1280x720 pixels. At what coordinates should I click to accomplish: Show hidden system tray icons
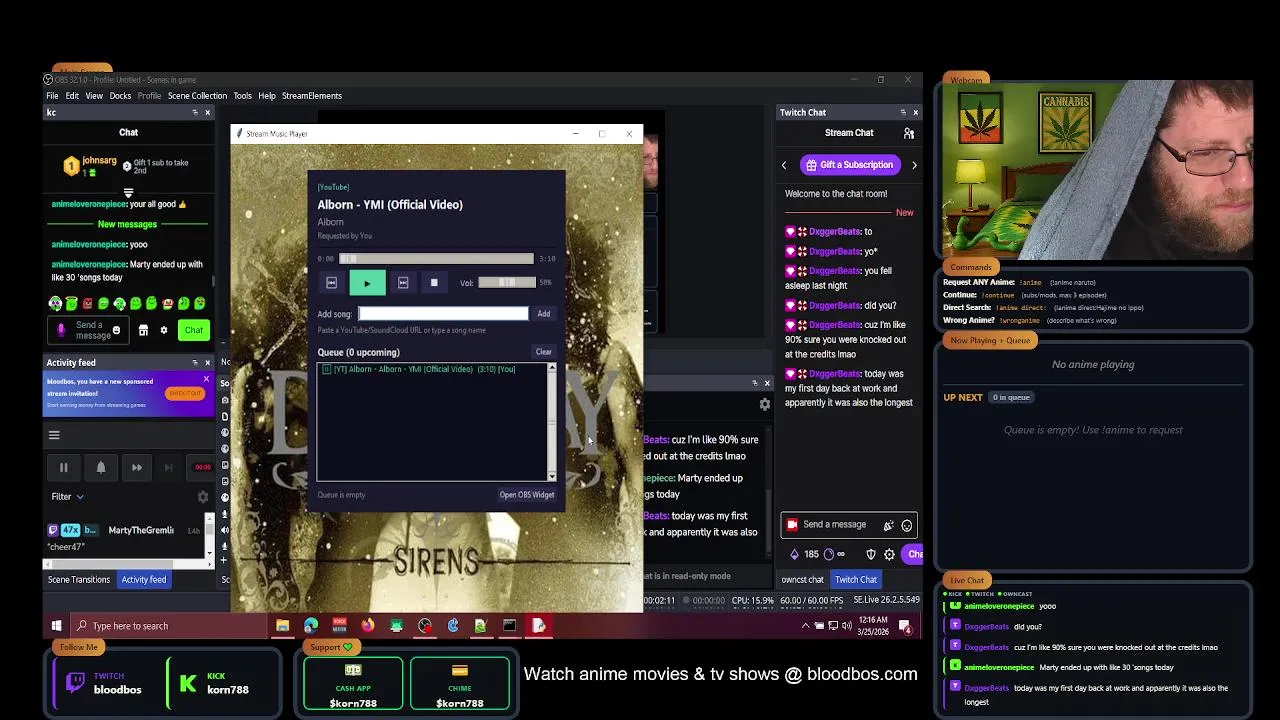pyautogui.click(x=806, y=626)
